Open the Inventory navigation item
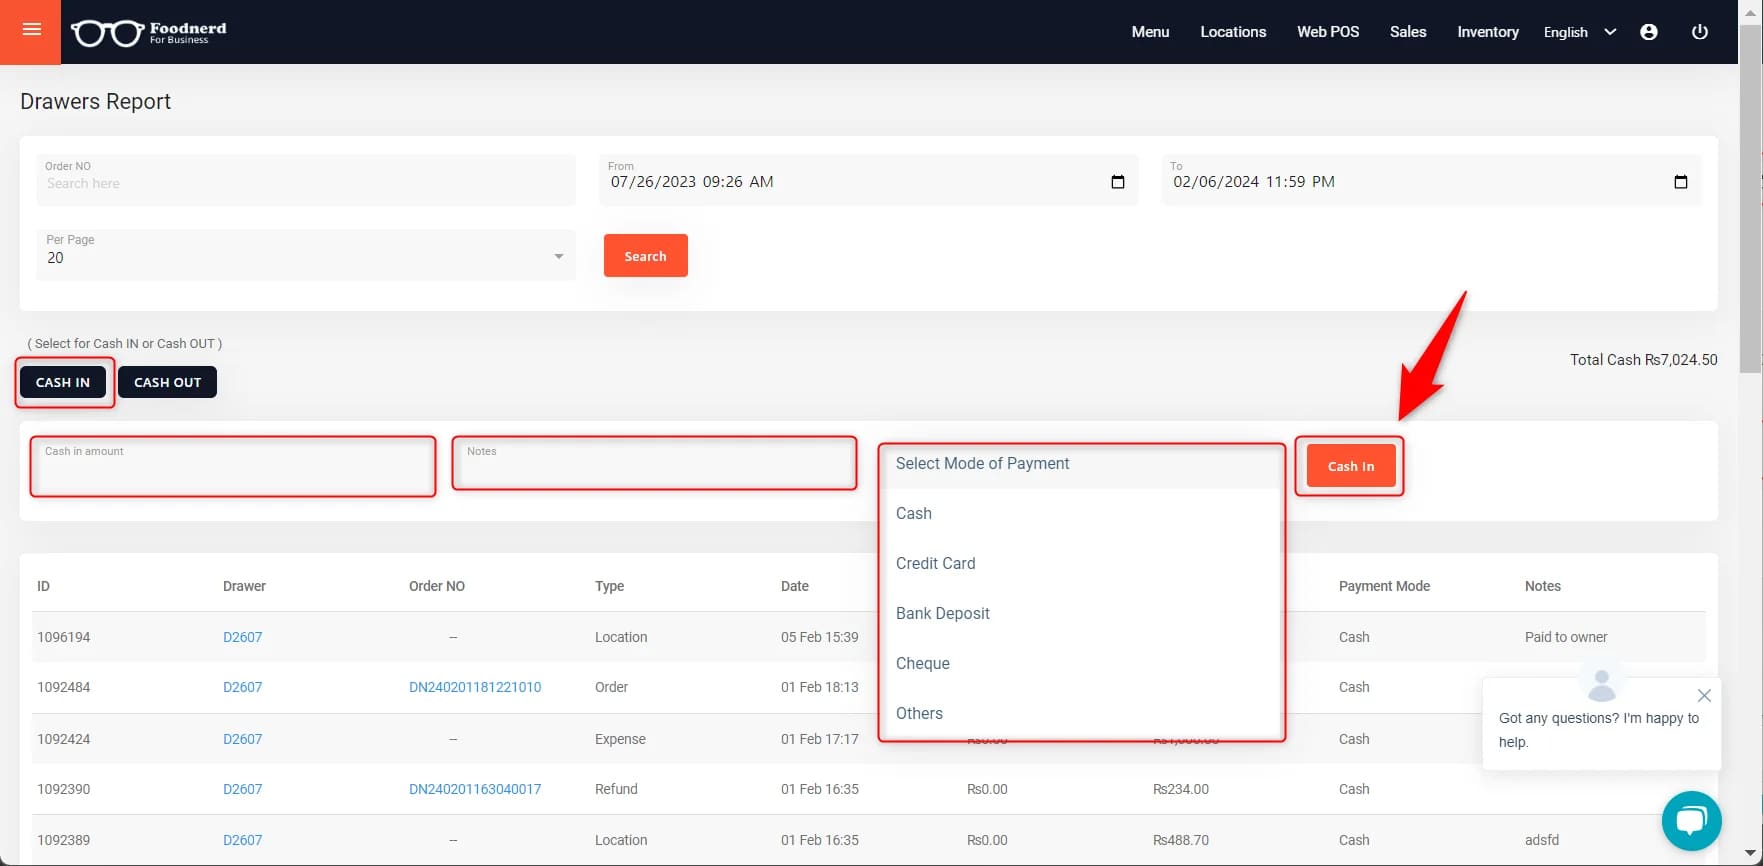 1488,32
